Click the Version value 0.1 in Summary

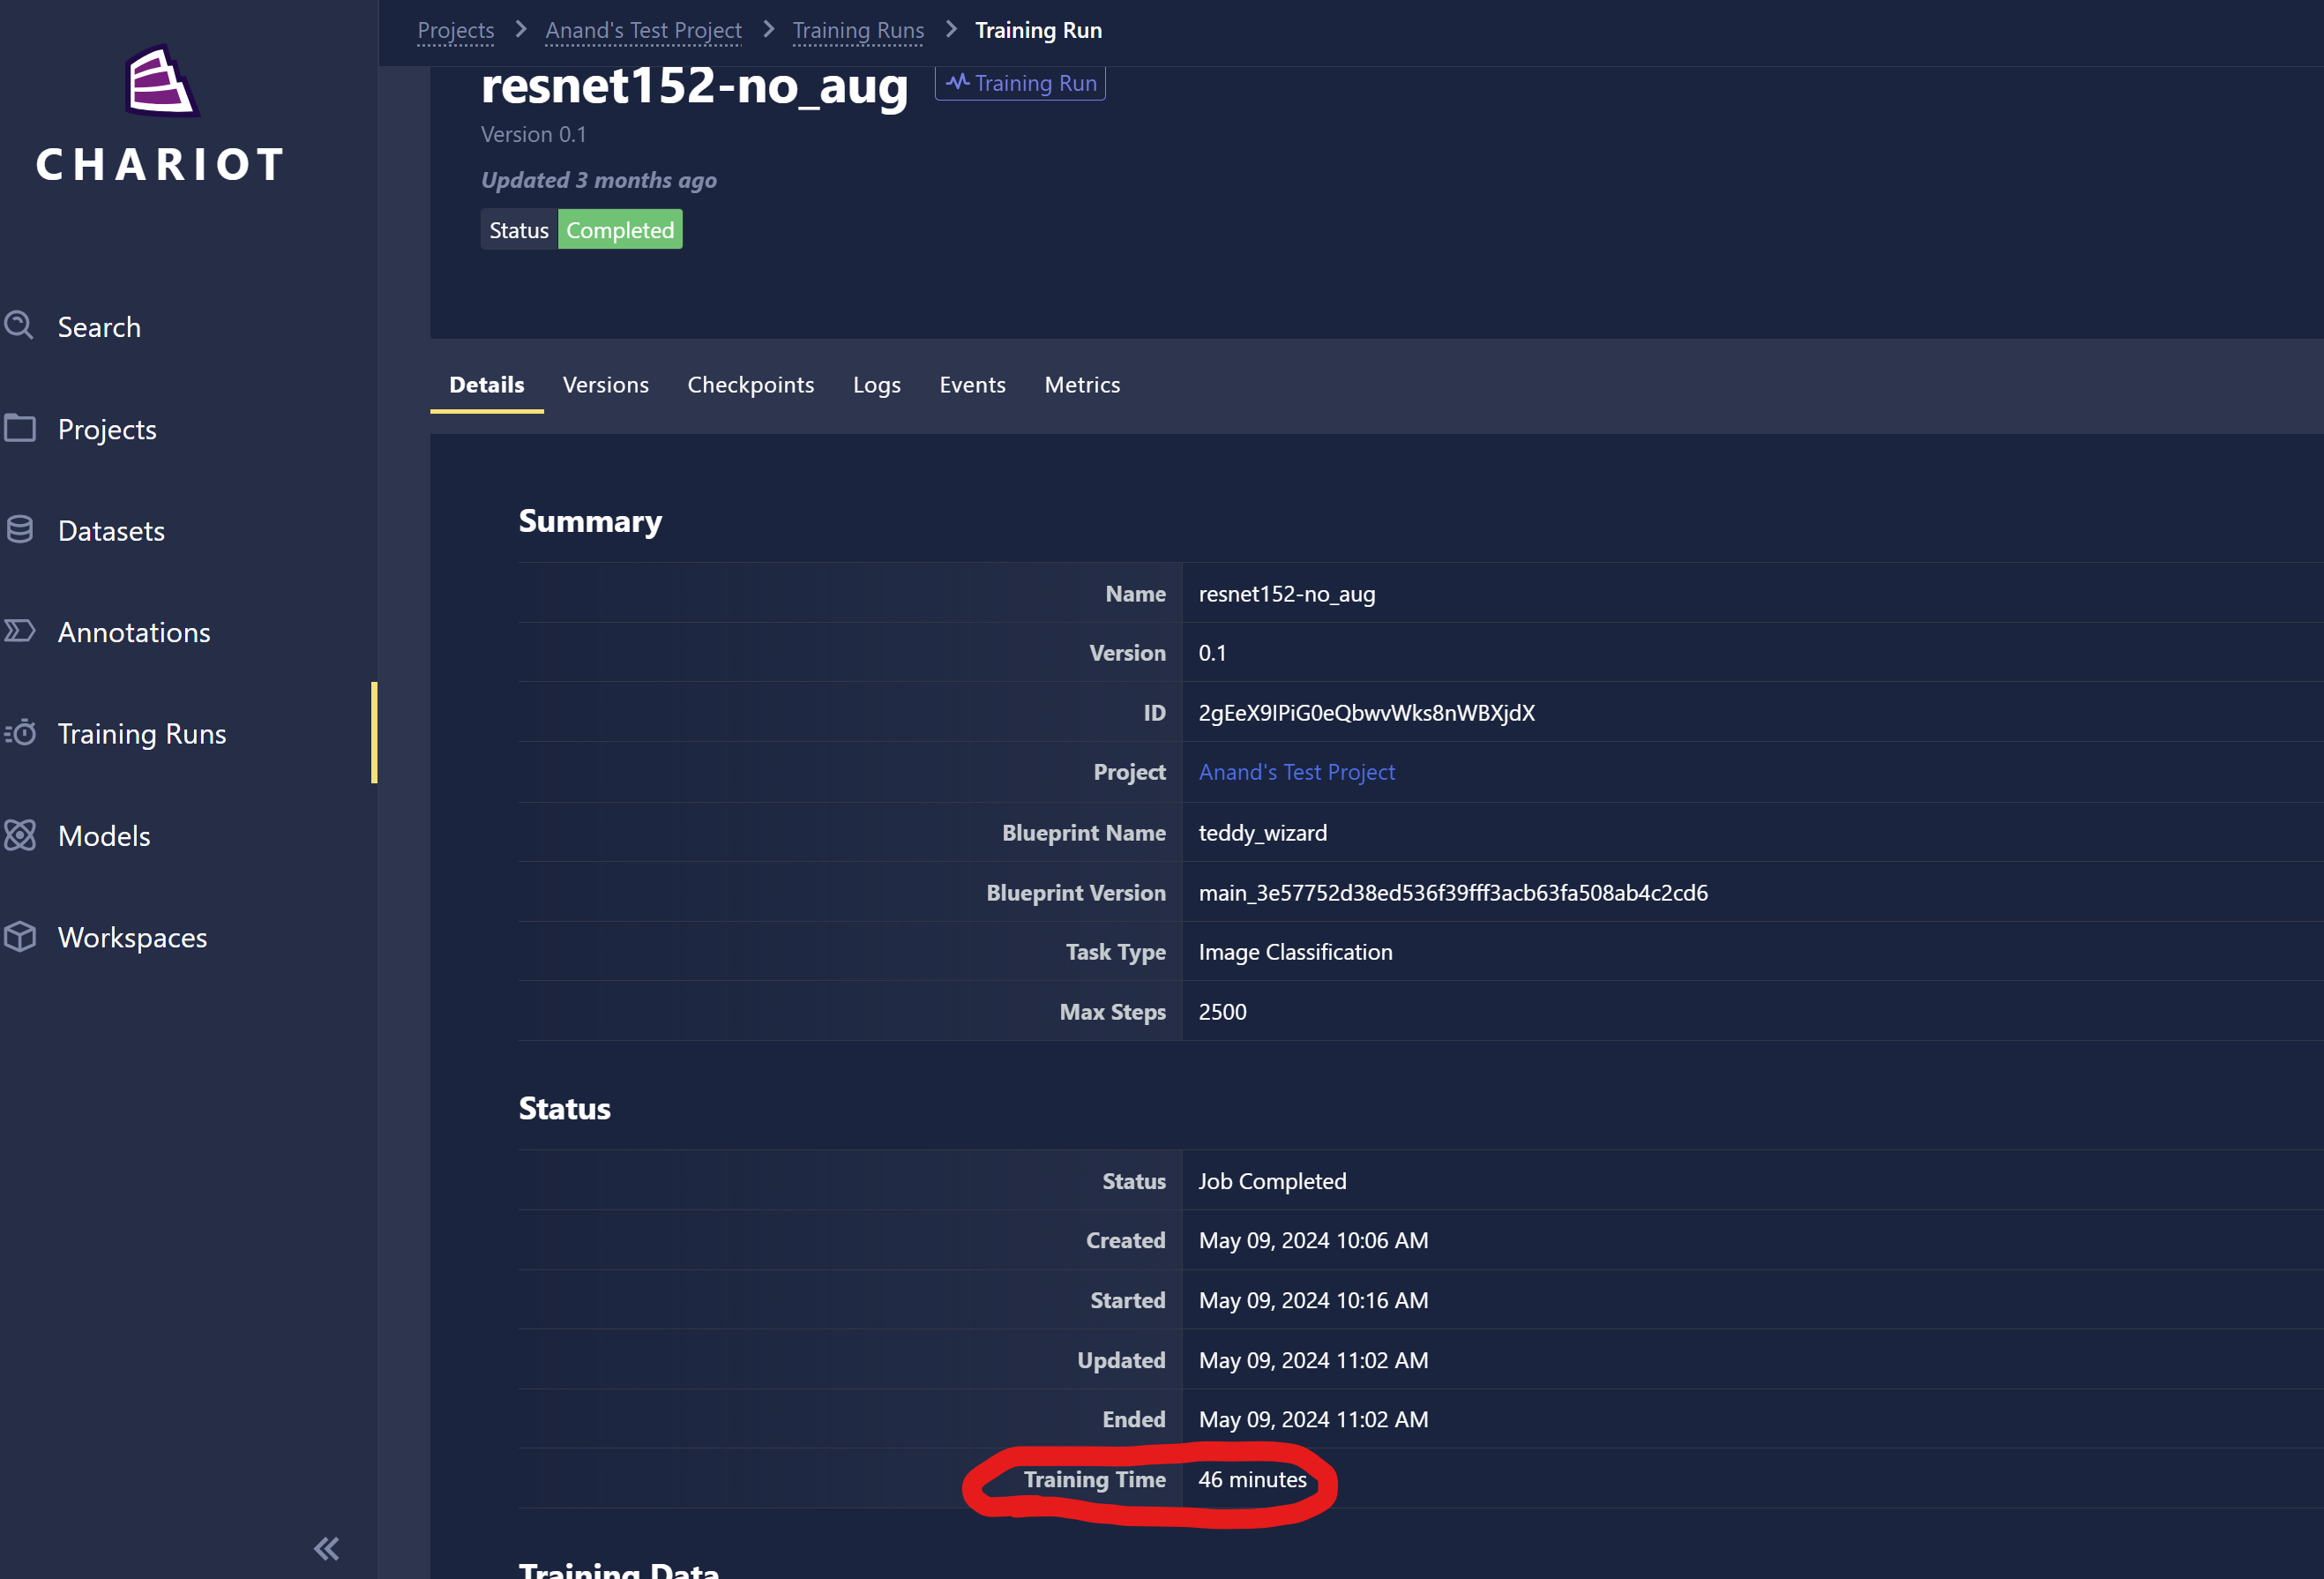tap(1213, 653)
